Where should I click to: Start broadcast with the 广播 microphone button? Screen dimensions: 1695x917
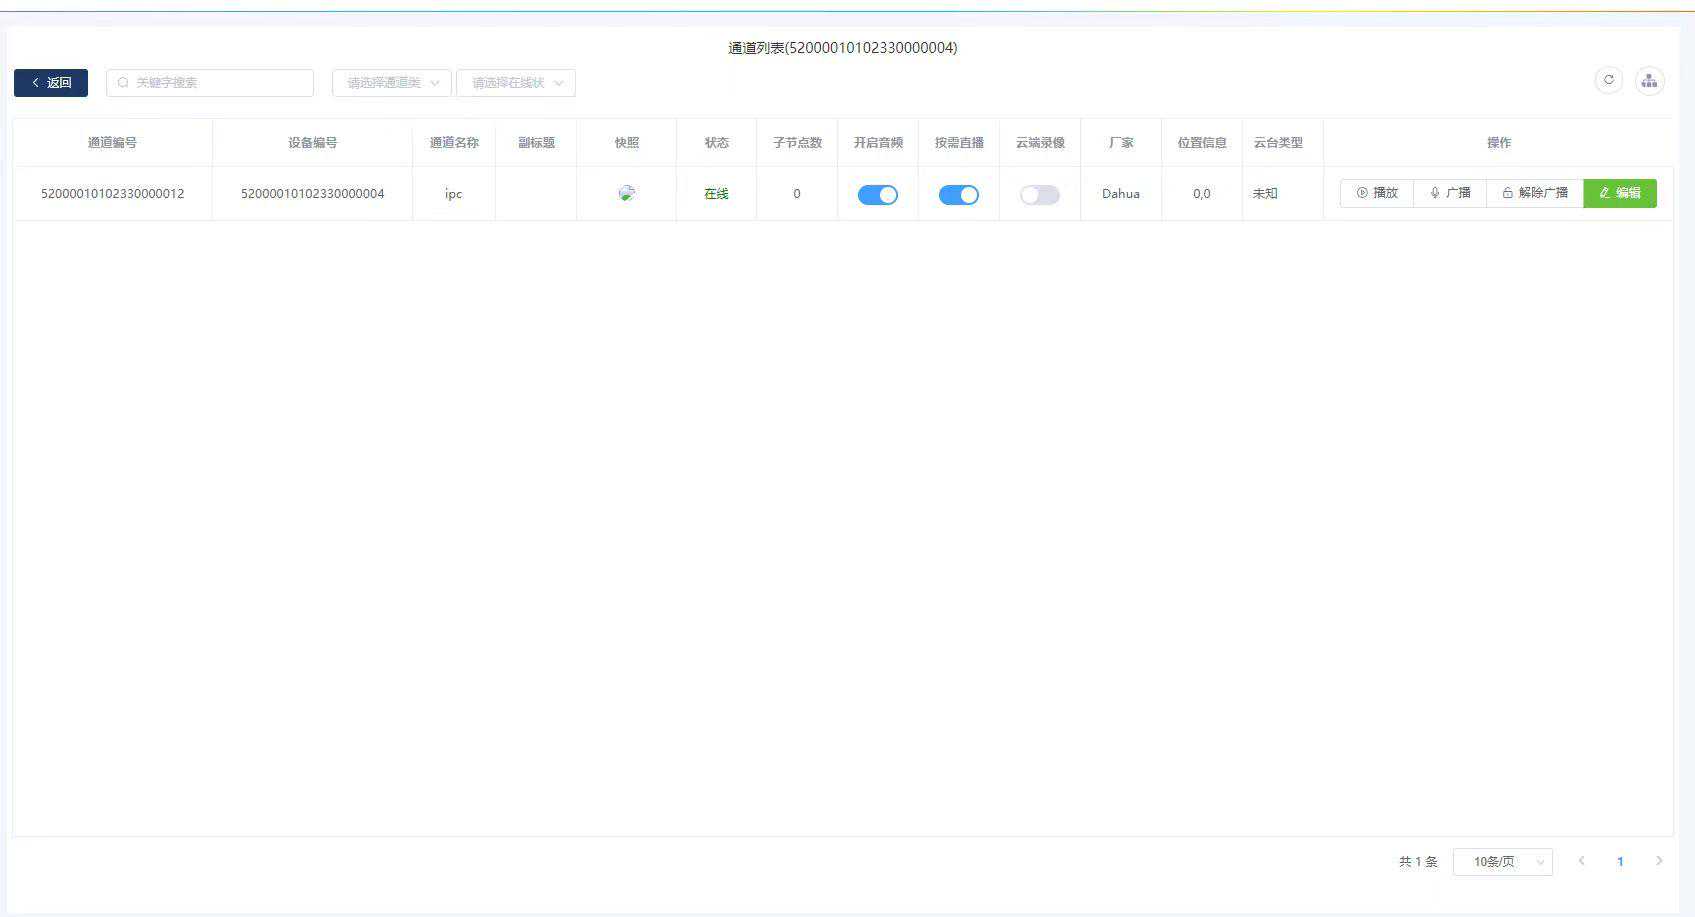click(x=1450, y=193)
